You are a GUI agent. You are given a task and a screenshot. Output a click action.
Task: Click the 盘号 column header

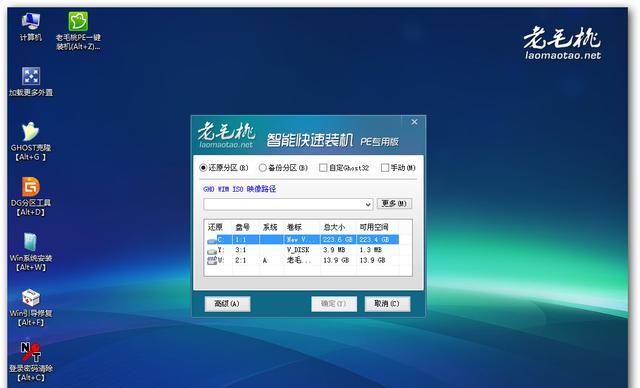242,227
